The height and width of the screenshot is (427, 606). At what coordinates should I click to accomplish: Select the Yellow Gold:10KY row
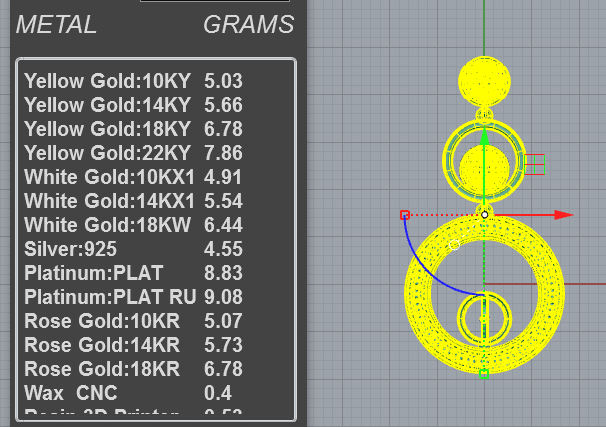pyautogui.click(x=133, y=81)
